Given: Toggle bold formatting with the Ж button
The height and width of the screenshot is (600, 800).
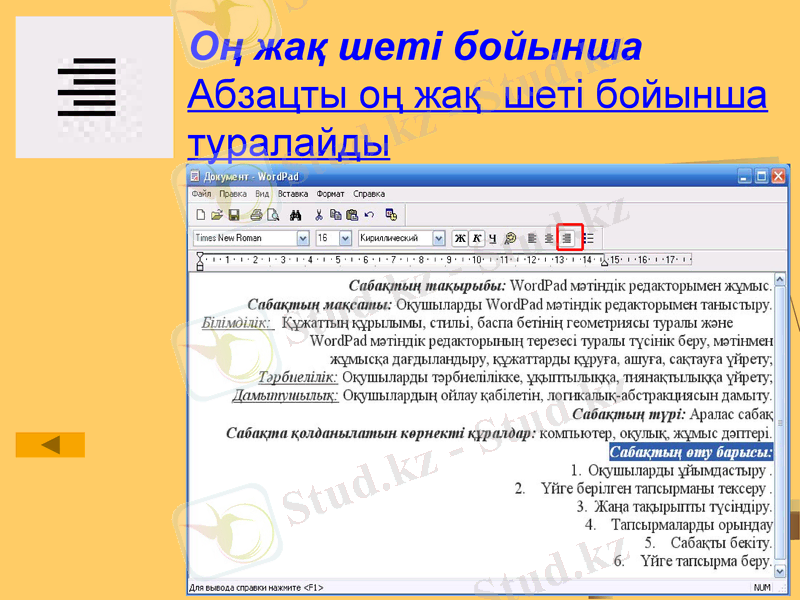Looking at the screenshot, I should click(x=459, y=237).
